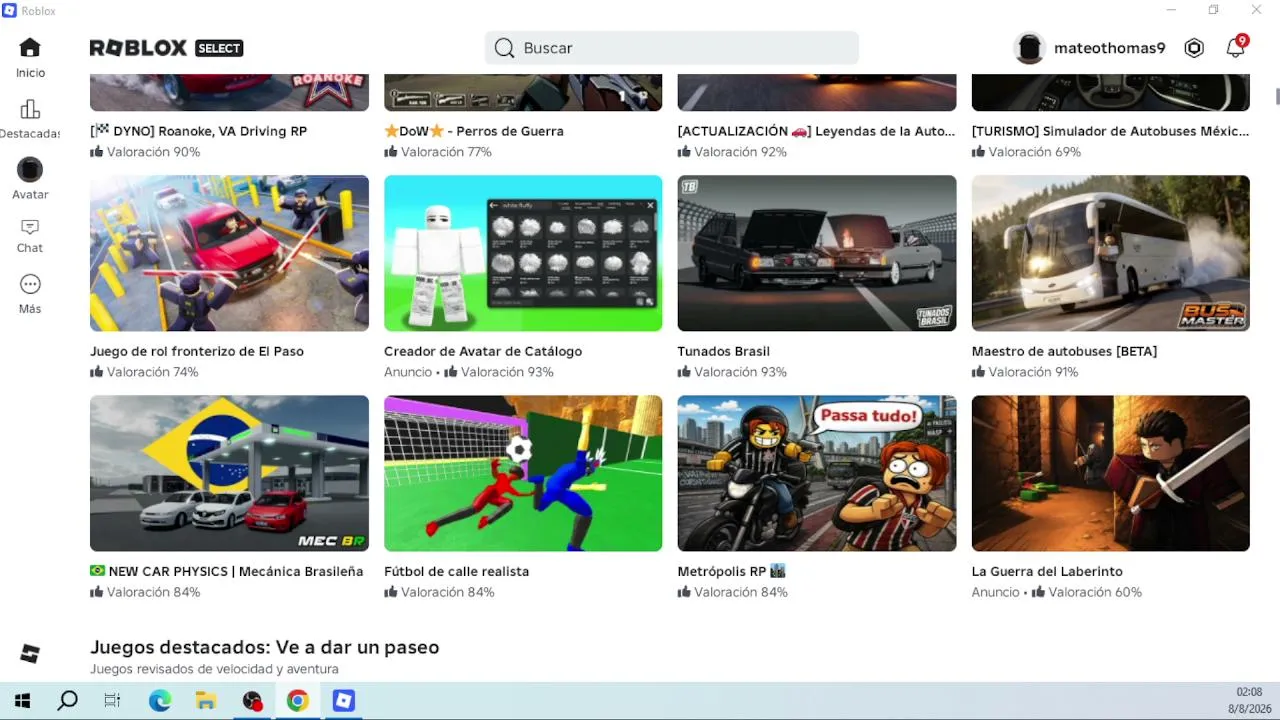The image size is (1280, 720).
Task: Open the Tunados Brasil game thumbnail
Action: (x=817, y=253)
